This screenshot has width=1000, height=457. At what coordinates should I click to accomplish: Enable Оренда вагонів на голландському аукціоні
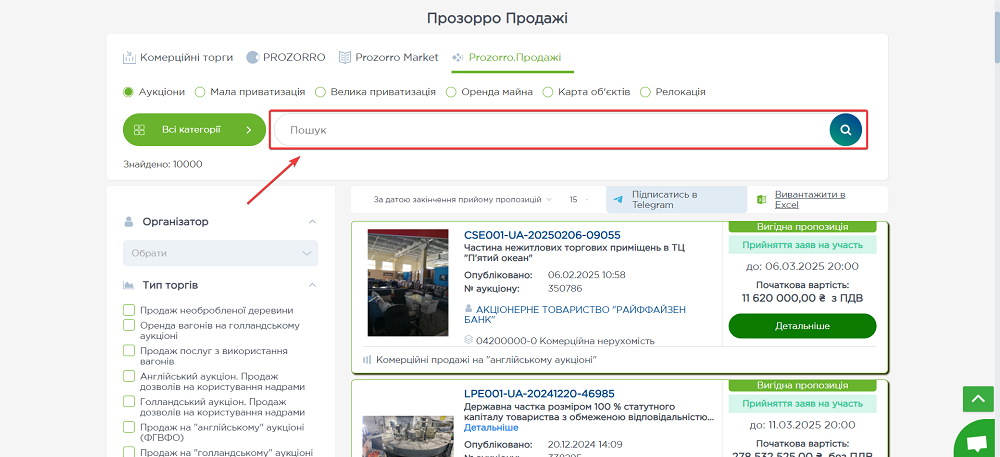[129, 325]
